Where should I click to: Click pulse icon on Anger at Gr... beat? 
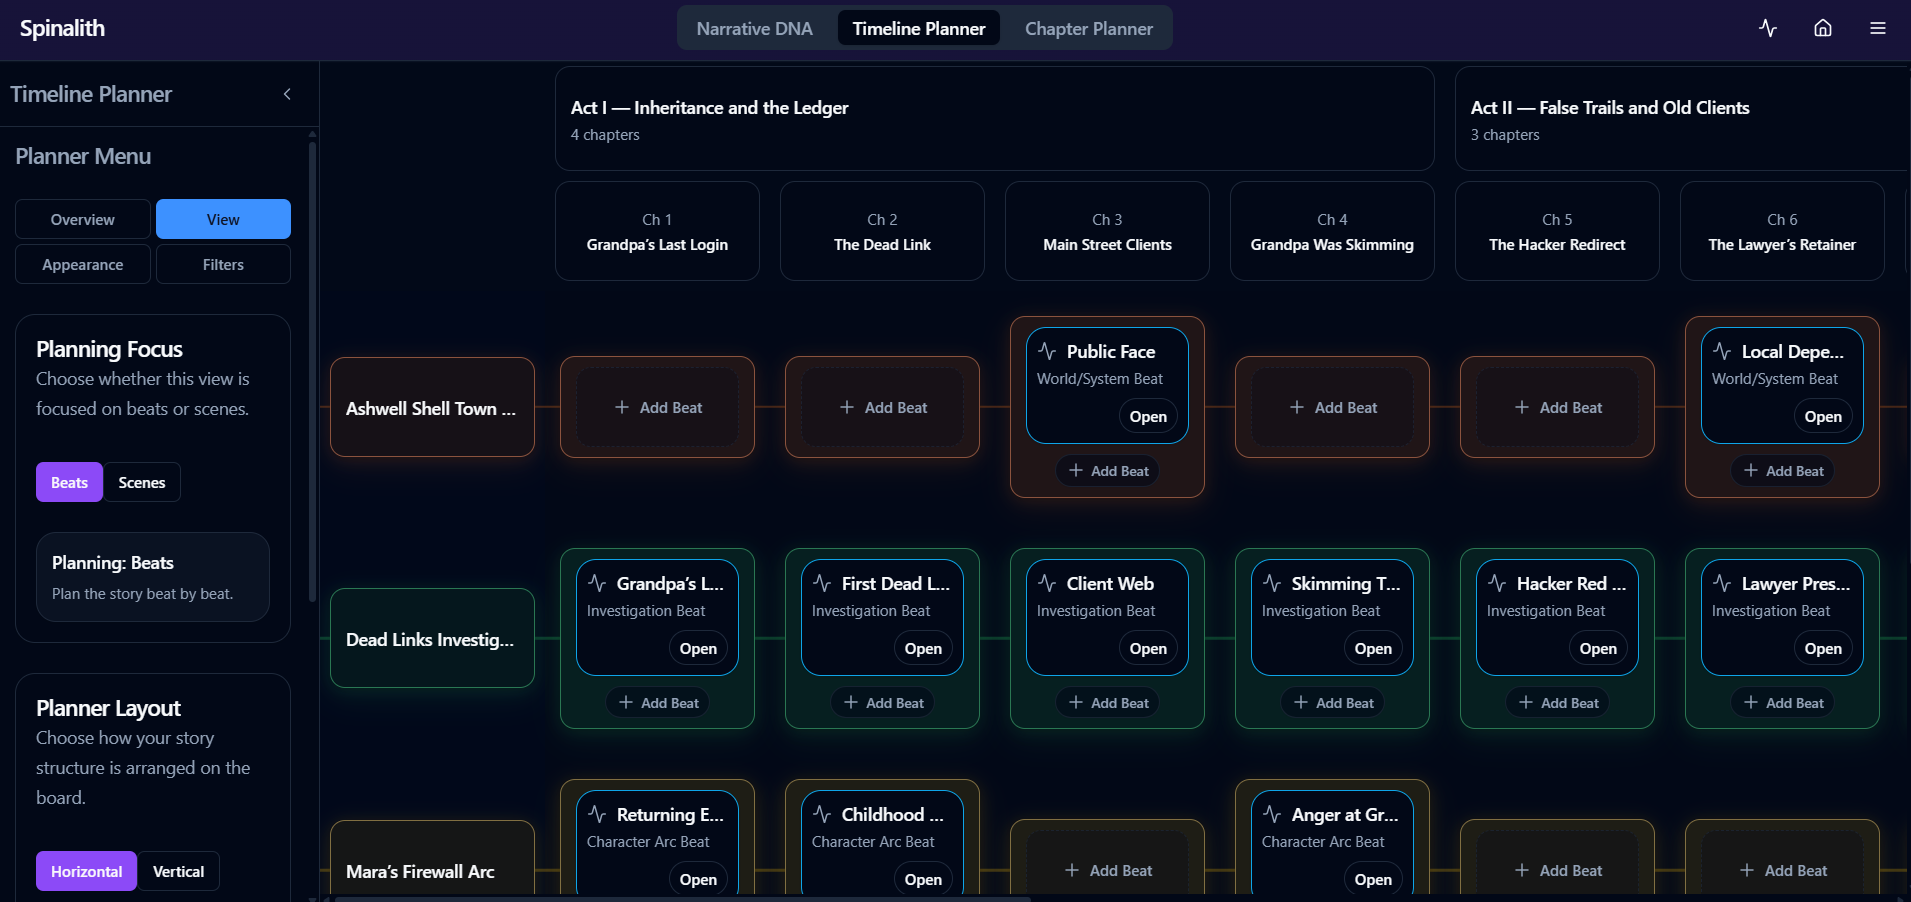click(x=1272, y=814)
